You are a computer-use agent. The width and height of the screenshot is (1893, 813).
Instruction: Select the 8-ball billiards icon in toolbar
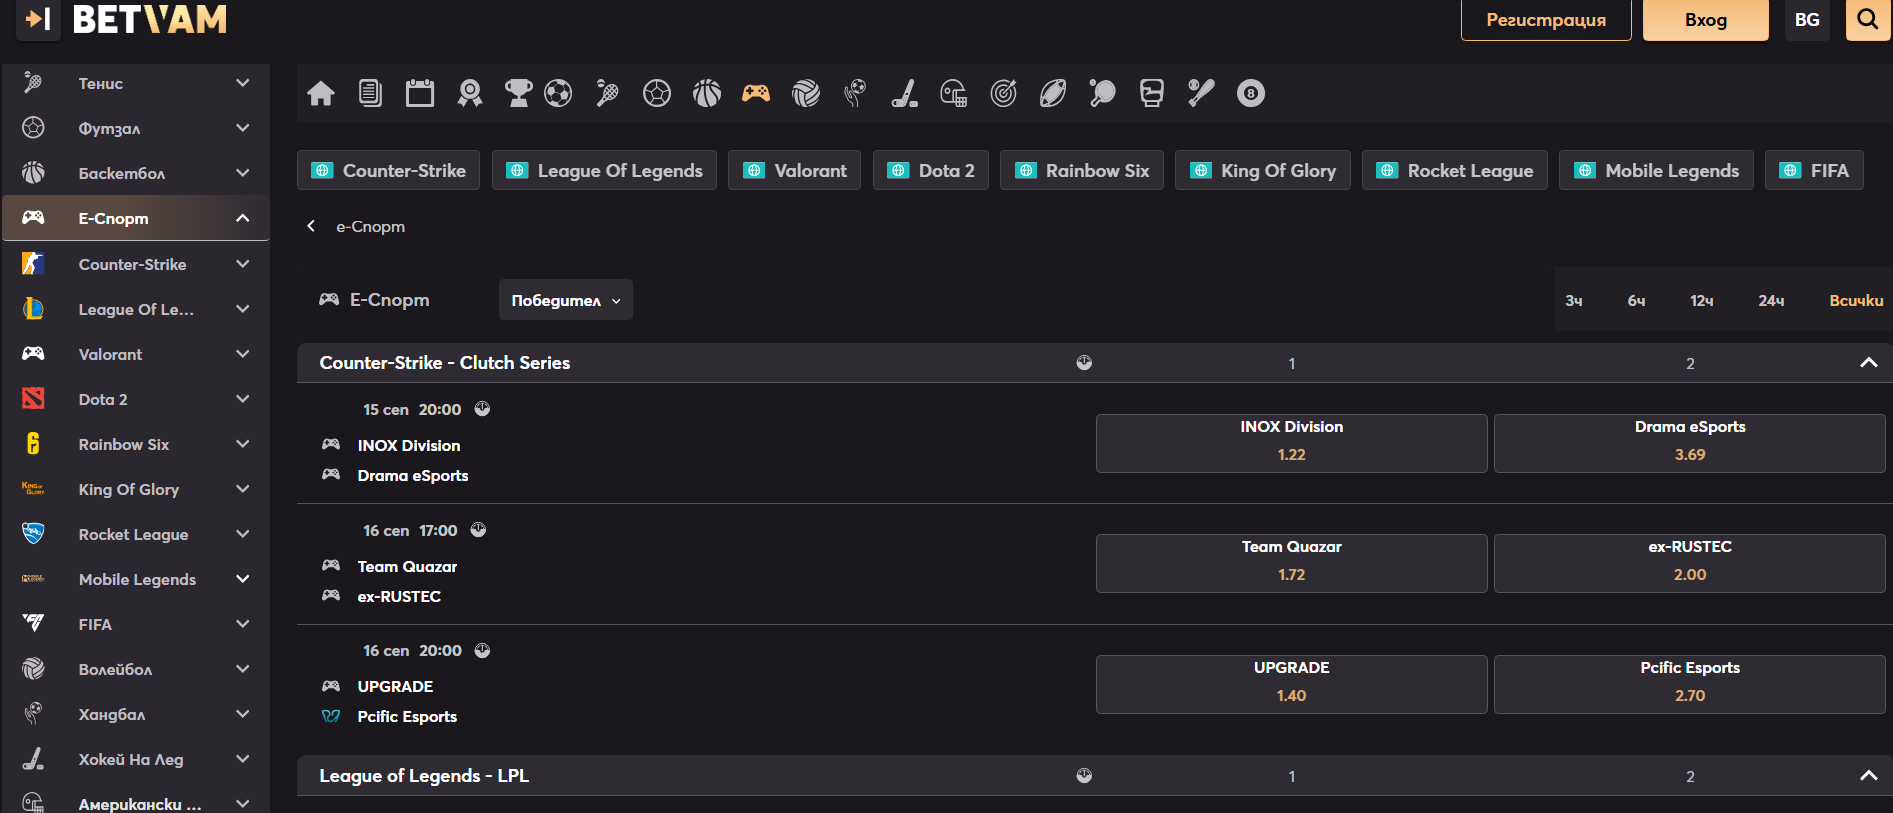pyautogui.click(x=1251, y=94)
